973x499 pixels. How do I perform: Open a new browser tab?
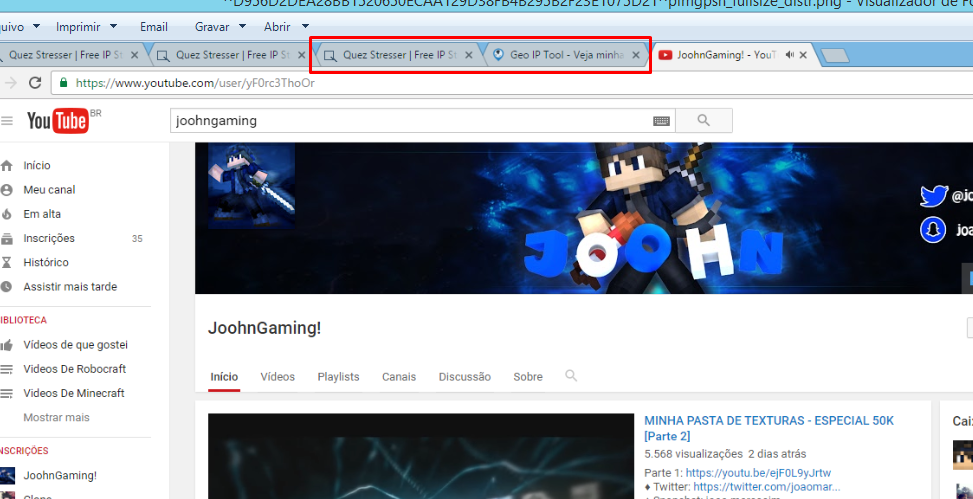click(x=835, y=56)
